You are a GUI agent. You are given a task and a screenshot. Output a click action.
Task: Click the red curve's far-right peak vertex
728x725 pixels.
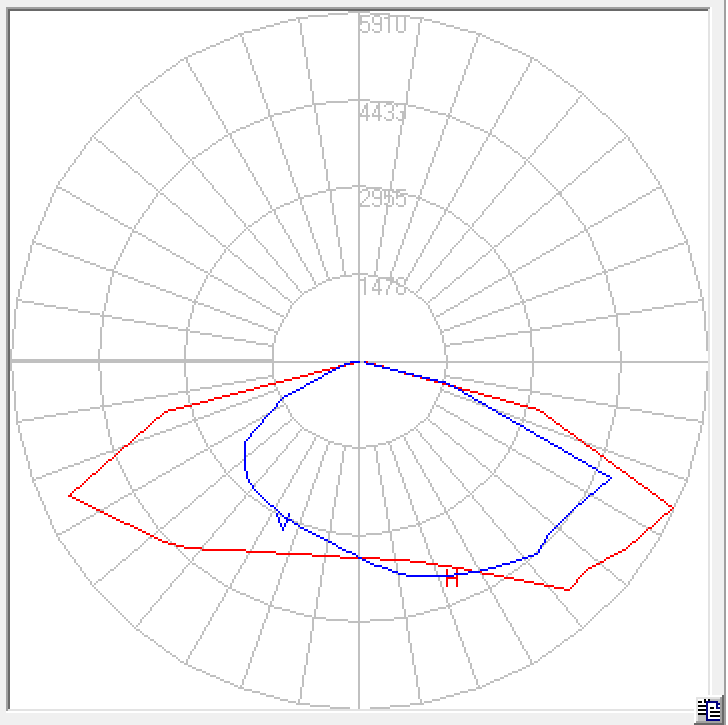pyautogui.click(x=674, y=508)
